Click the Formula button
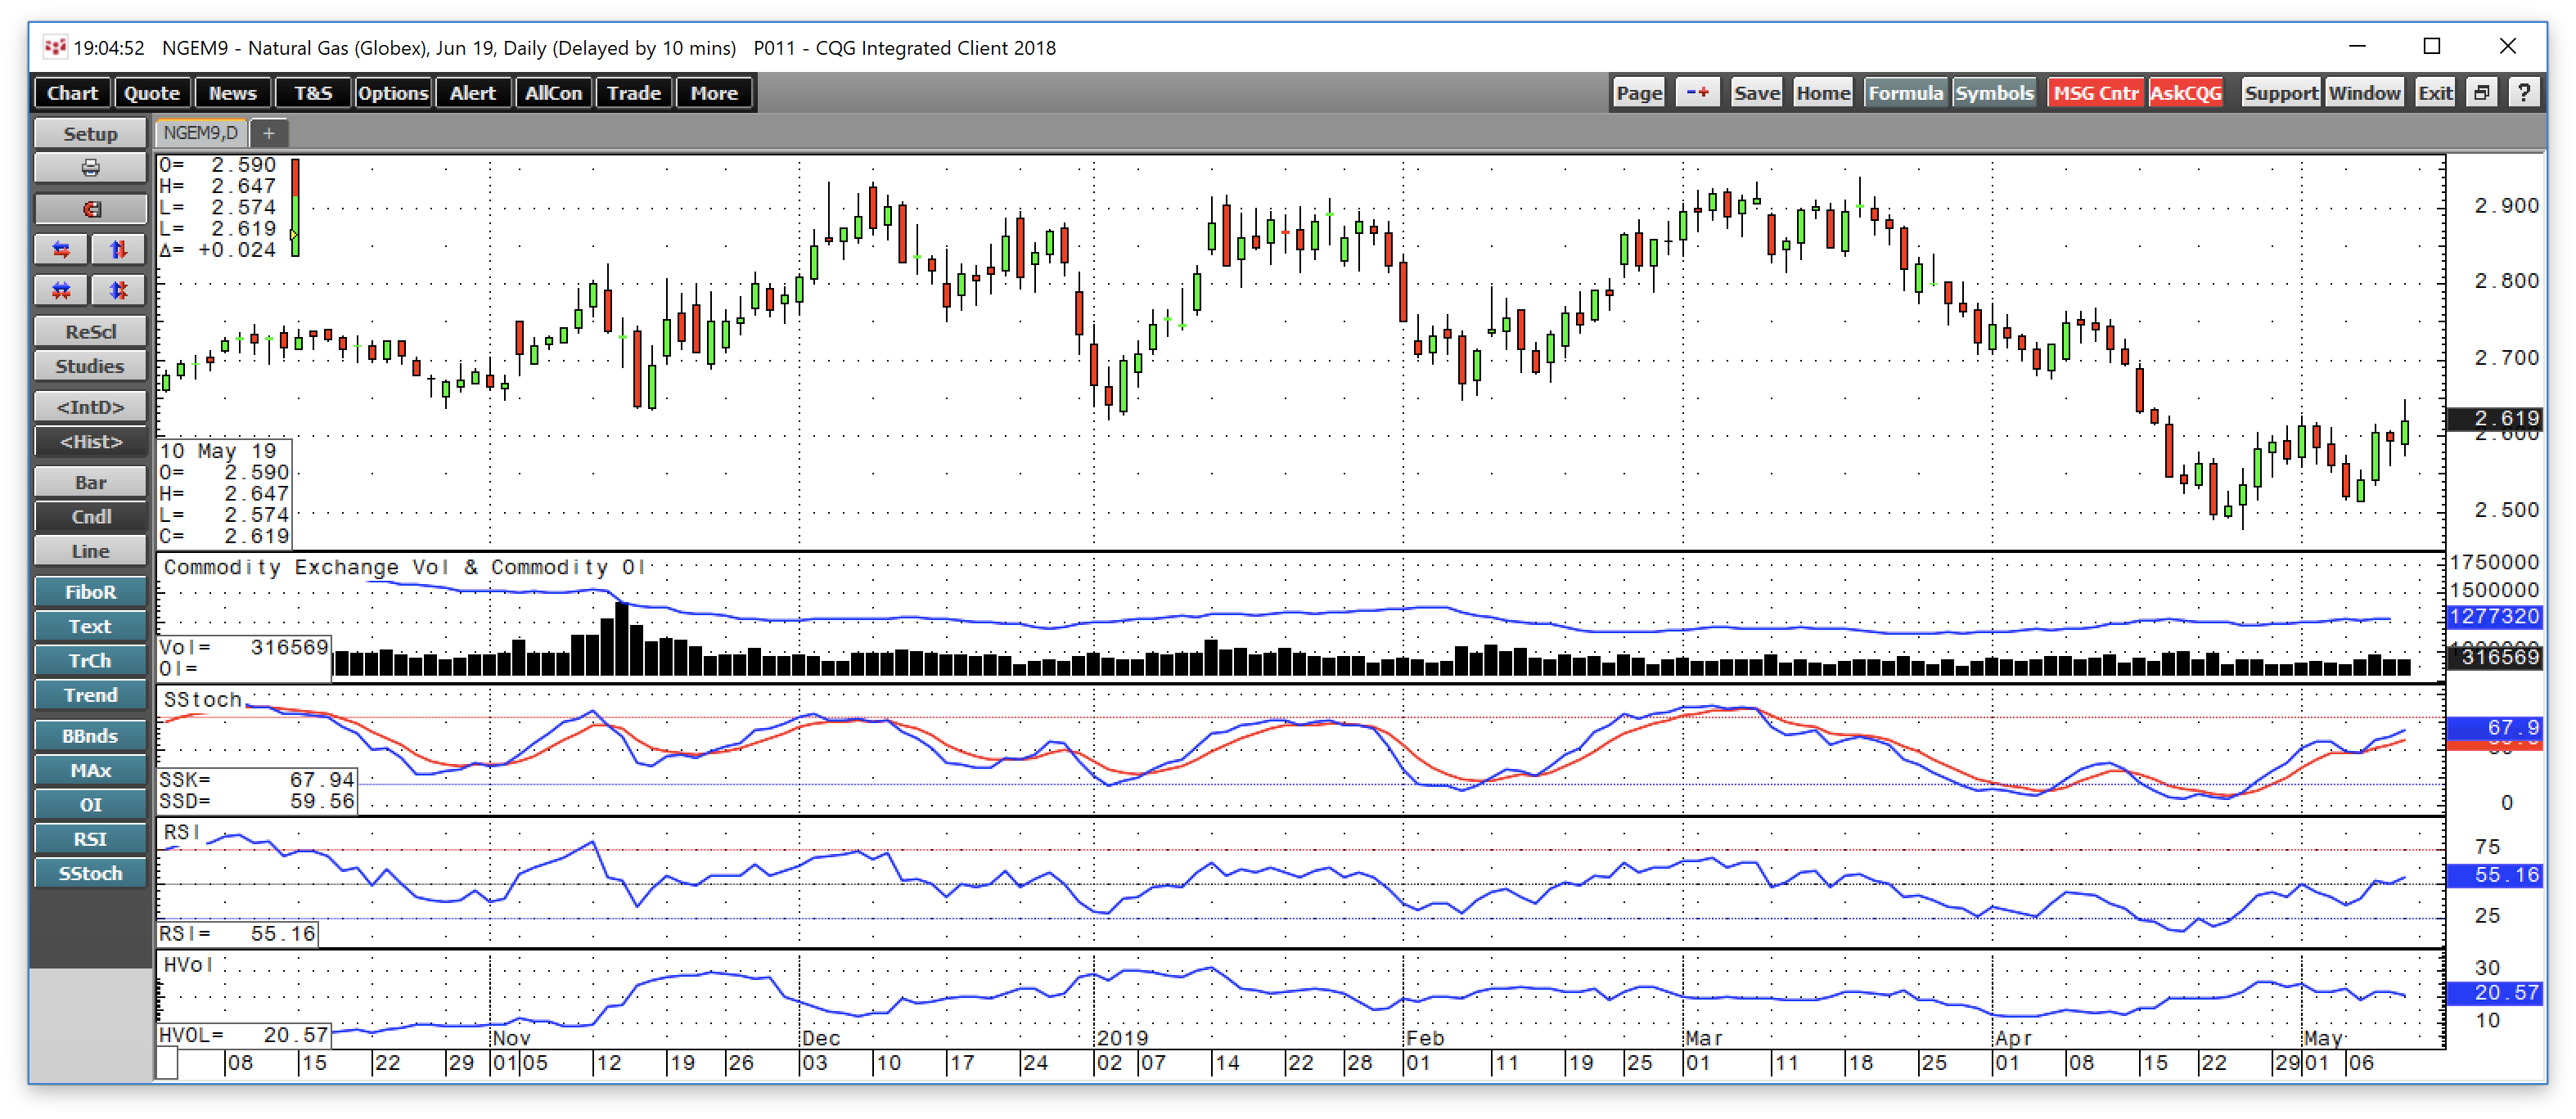The height and width of the screenshot is (1119, 2576). (x=1905, y=93)
